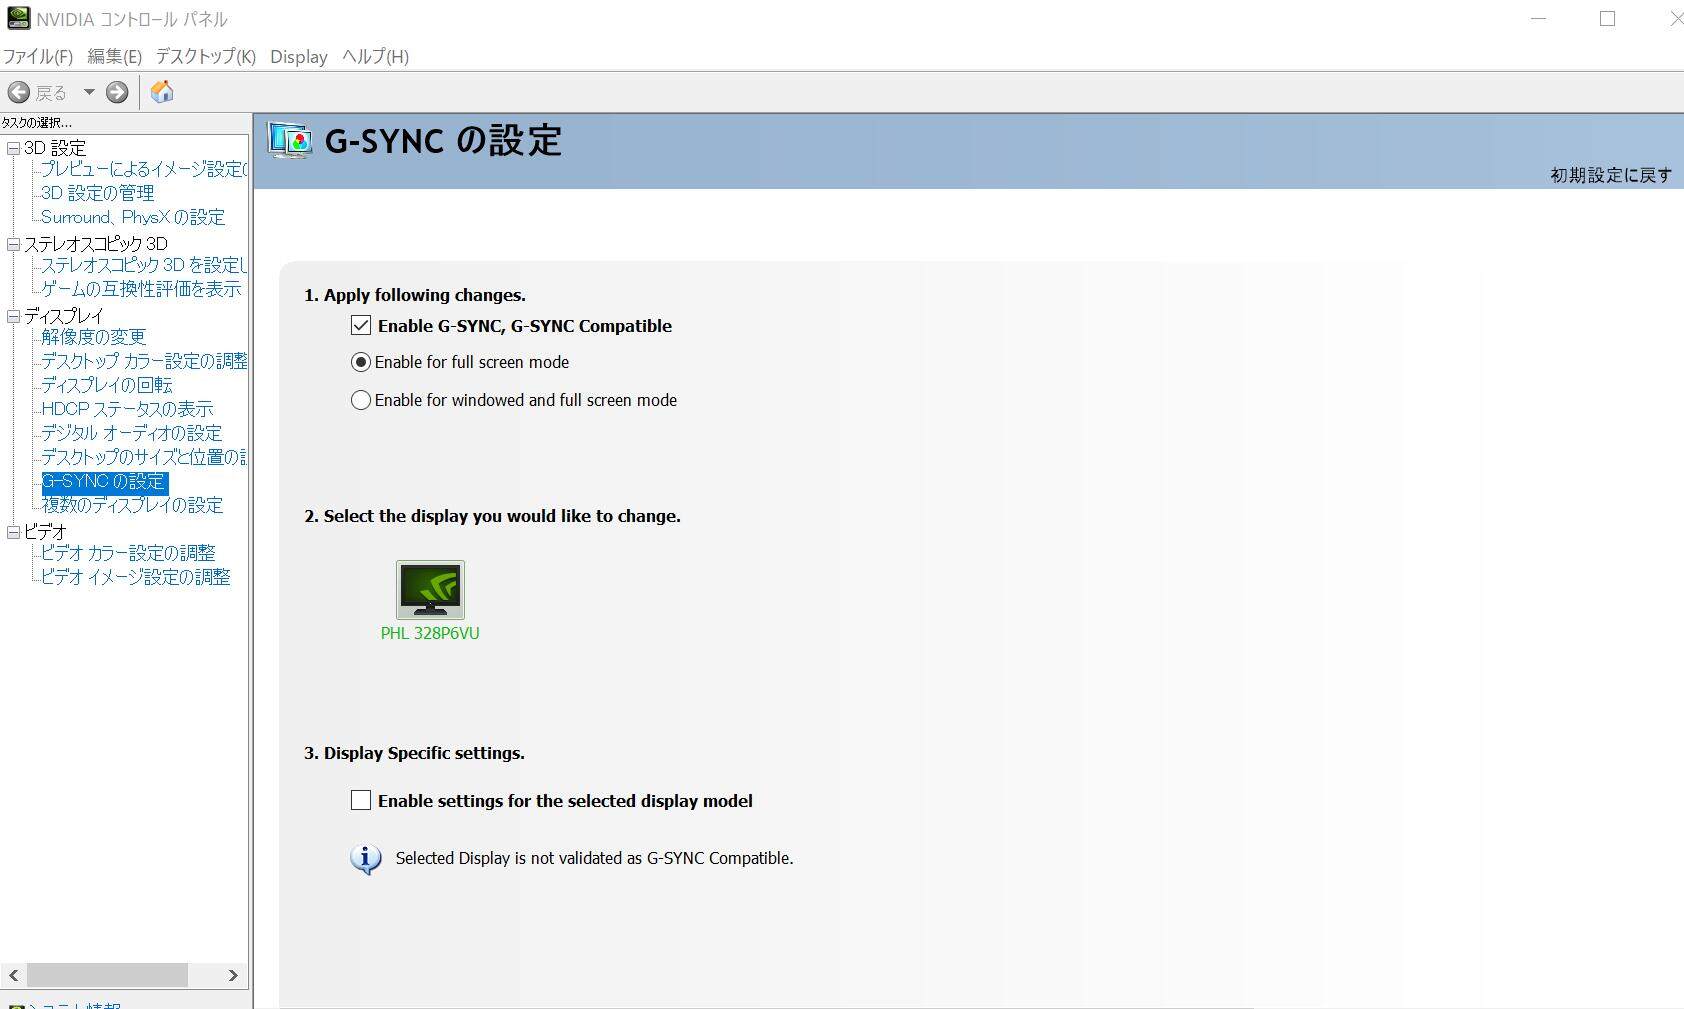
Task: Select the PHL 328P6VU monitor icon
Action: click(430, 590)
